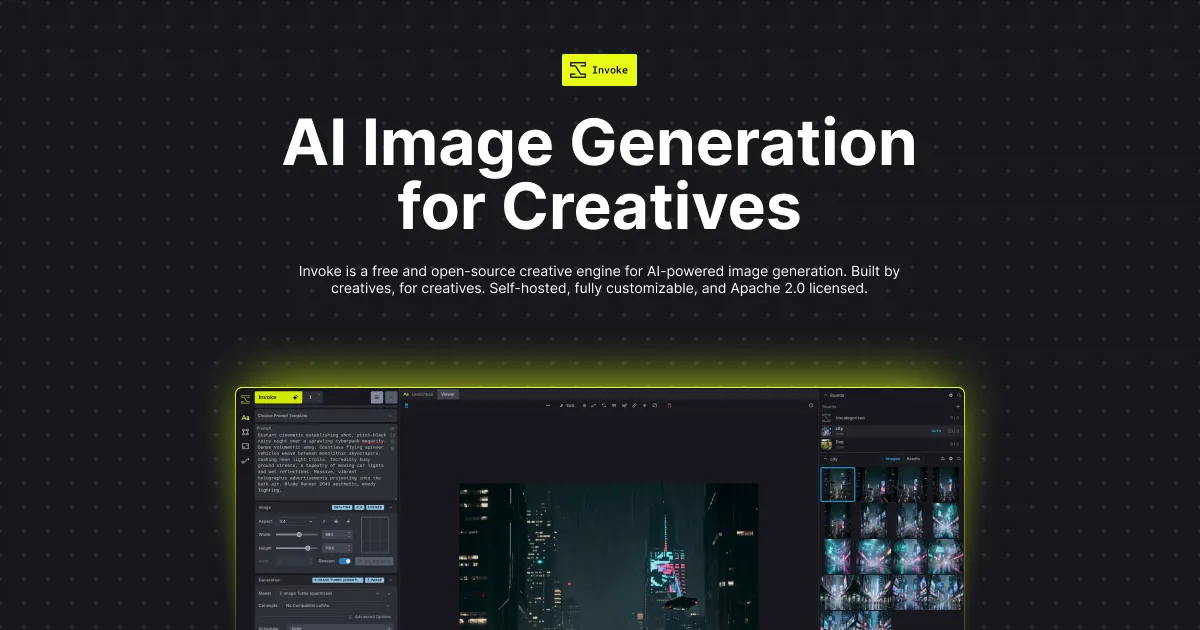Image resolution: width=1200 pixels, height=630 pixels.
Task: Click the recall prompts quote icon
Action: pyautogui.click(x=614, y=405)
